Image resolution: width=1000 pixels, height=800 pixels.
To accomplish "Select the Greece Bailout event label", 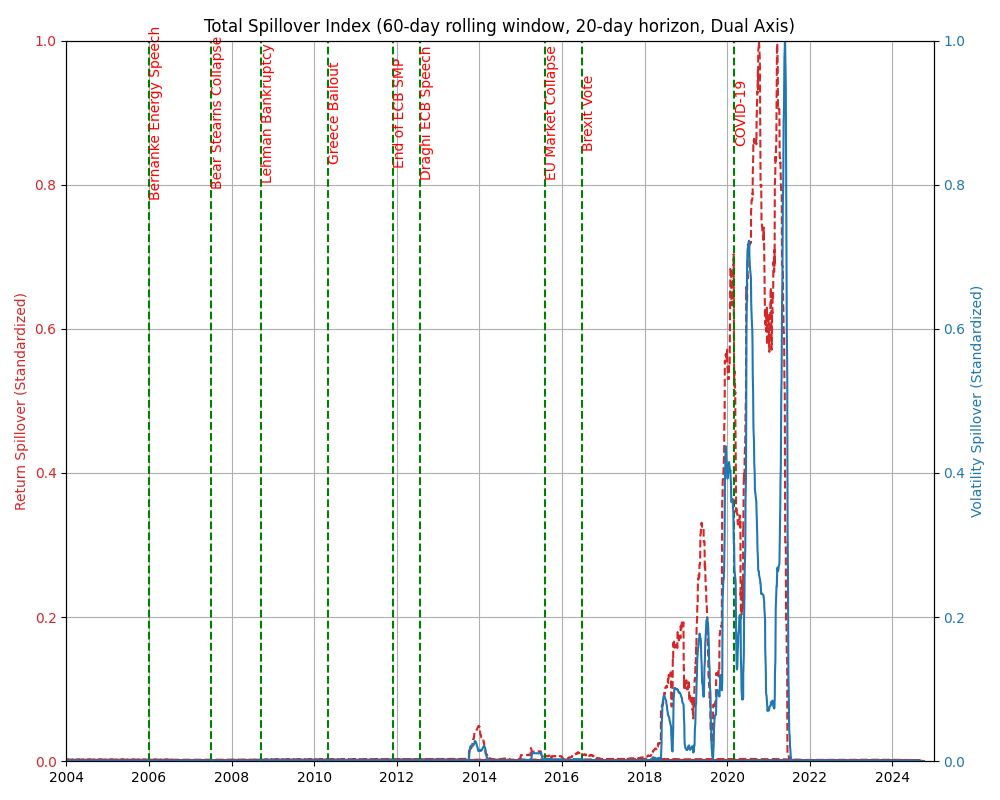I will (x=335, y=113).
